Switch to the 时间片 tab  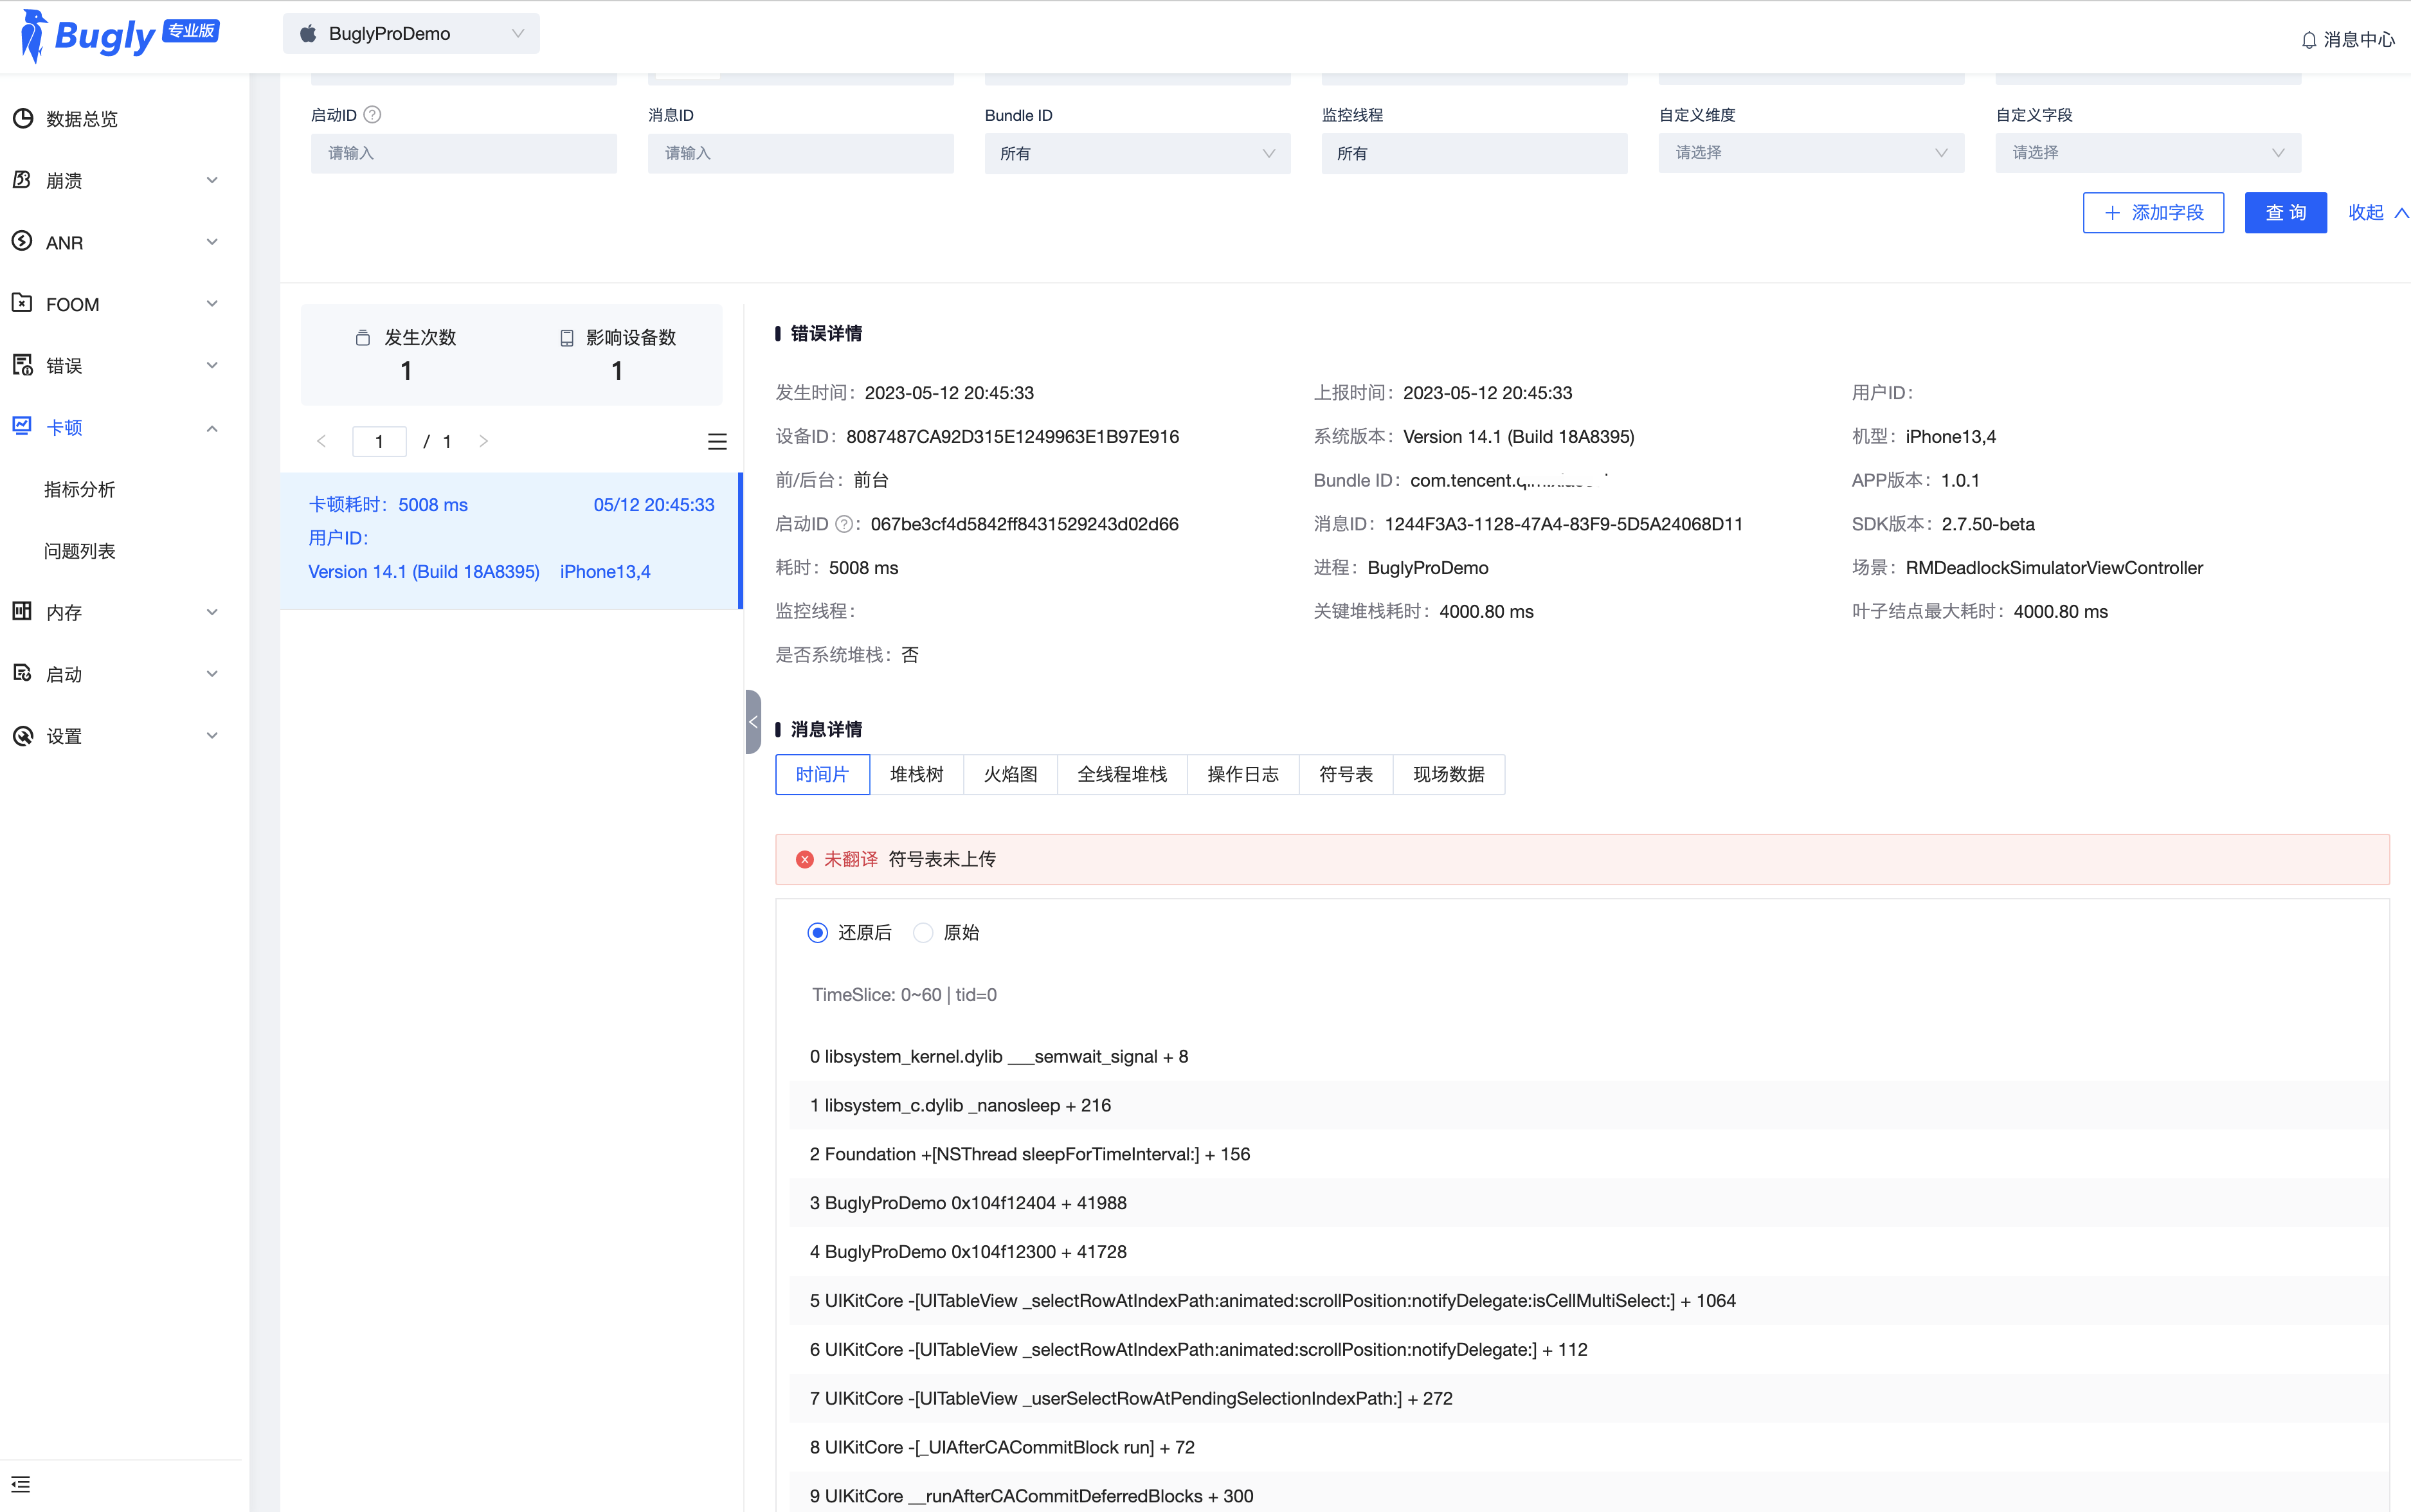822,774
